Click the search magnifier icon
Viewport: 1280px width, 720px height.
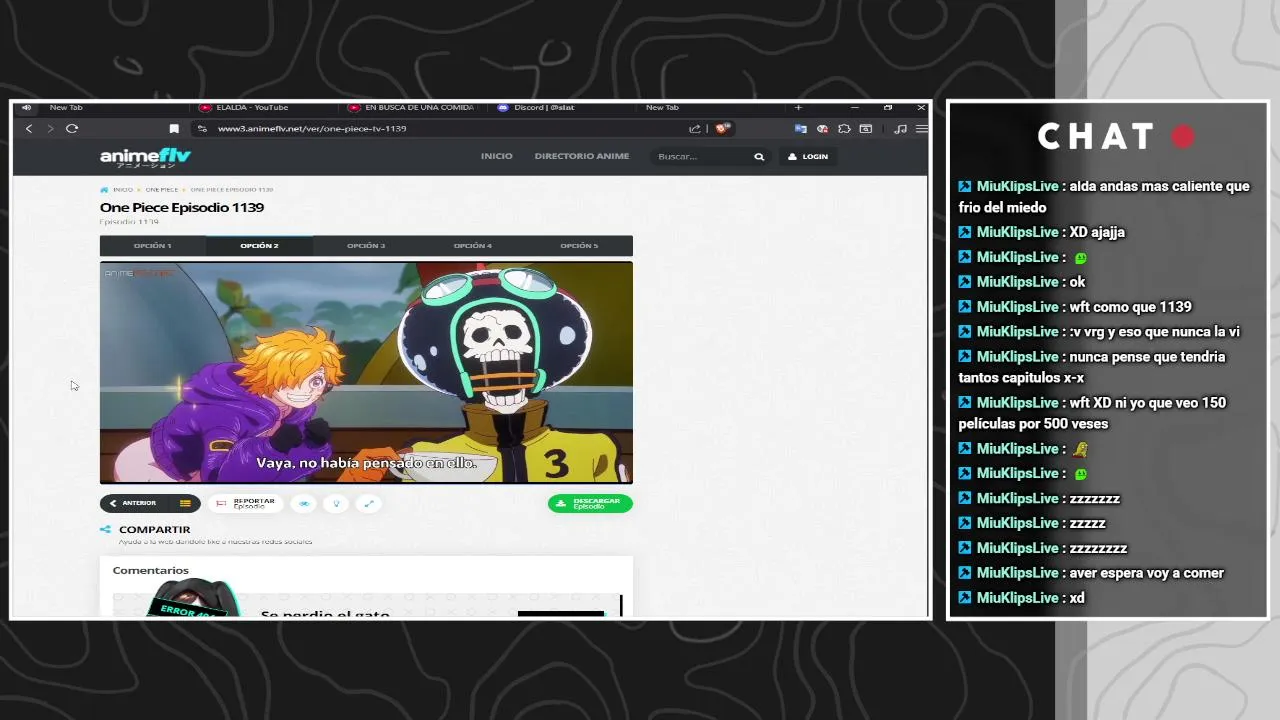click(x=759, y=157)
